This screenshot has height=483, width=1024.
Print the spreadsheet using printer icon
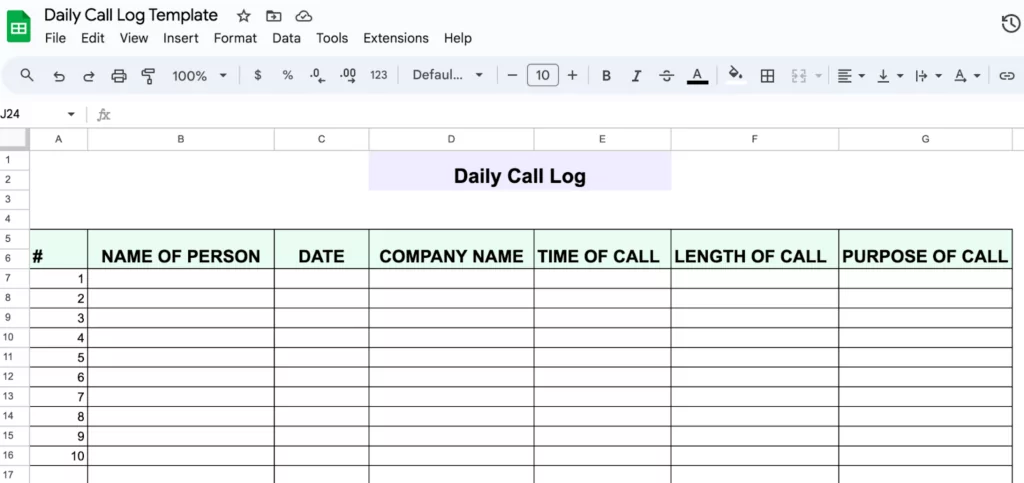(x=119, y=75)
